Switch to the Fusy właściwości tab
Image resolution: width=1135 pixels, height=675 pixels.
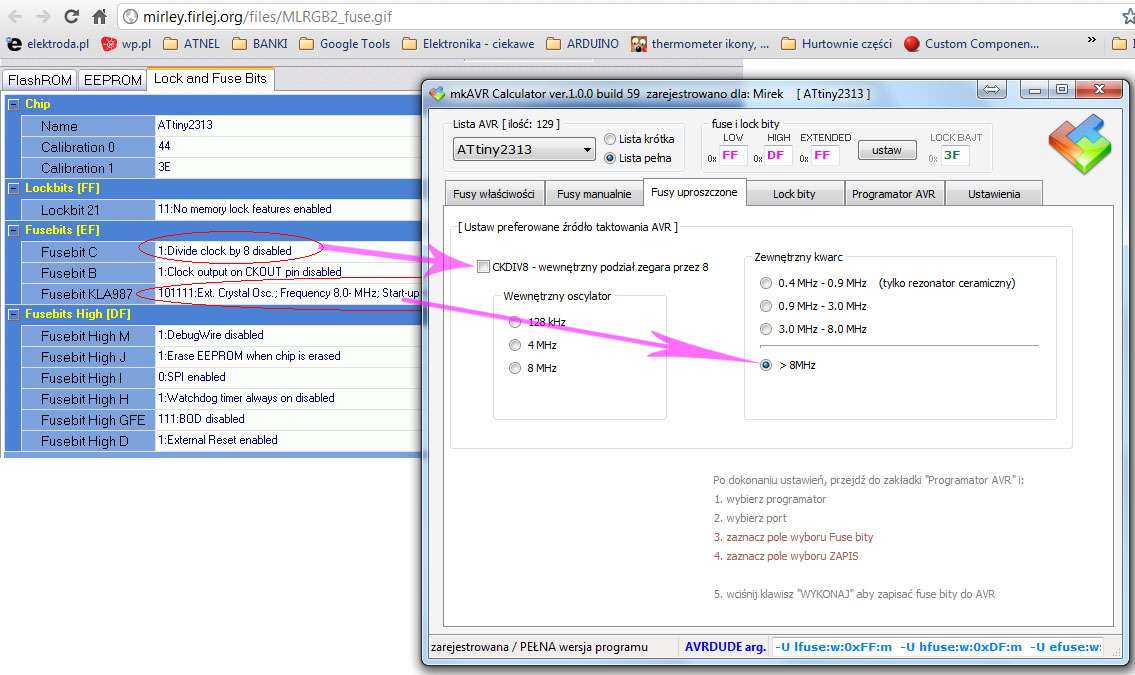(494, 194)
